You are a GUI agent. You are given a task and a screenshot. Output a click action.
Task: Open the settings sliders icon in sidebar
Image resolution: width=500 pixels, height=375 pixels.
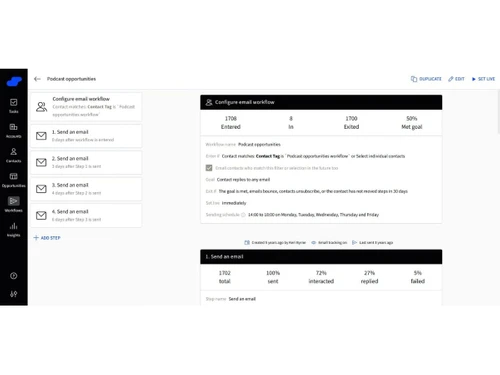[14, 294]
